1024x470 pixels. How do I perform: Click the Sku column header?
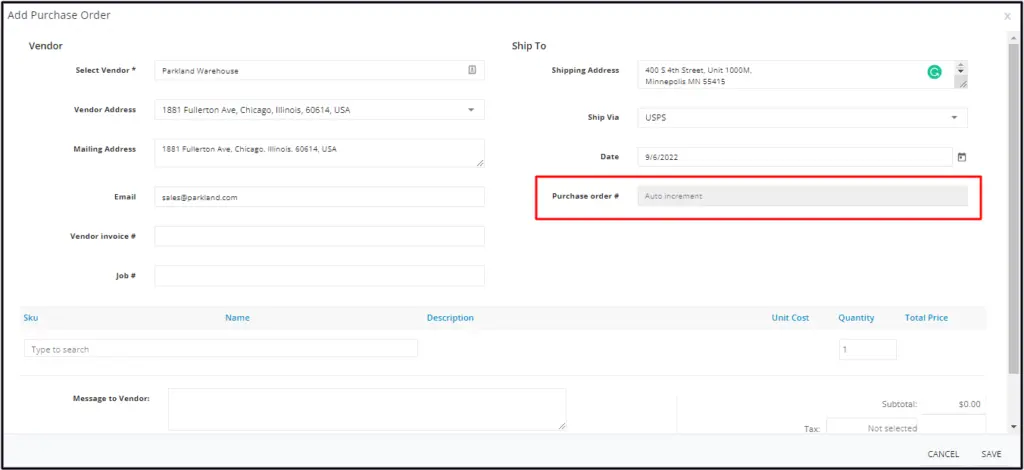(30, 318)
